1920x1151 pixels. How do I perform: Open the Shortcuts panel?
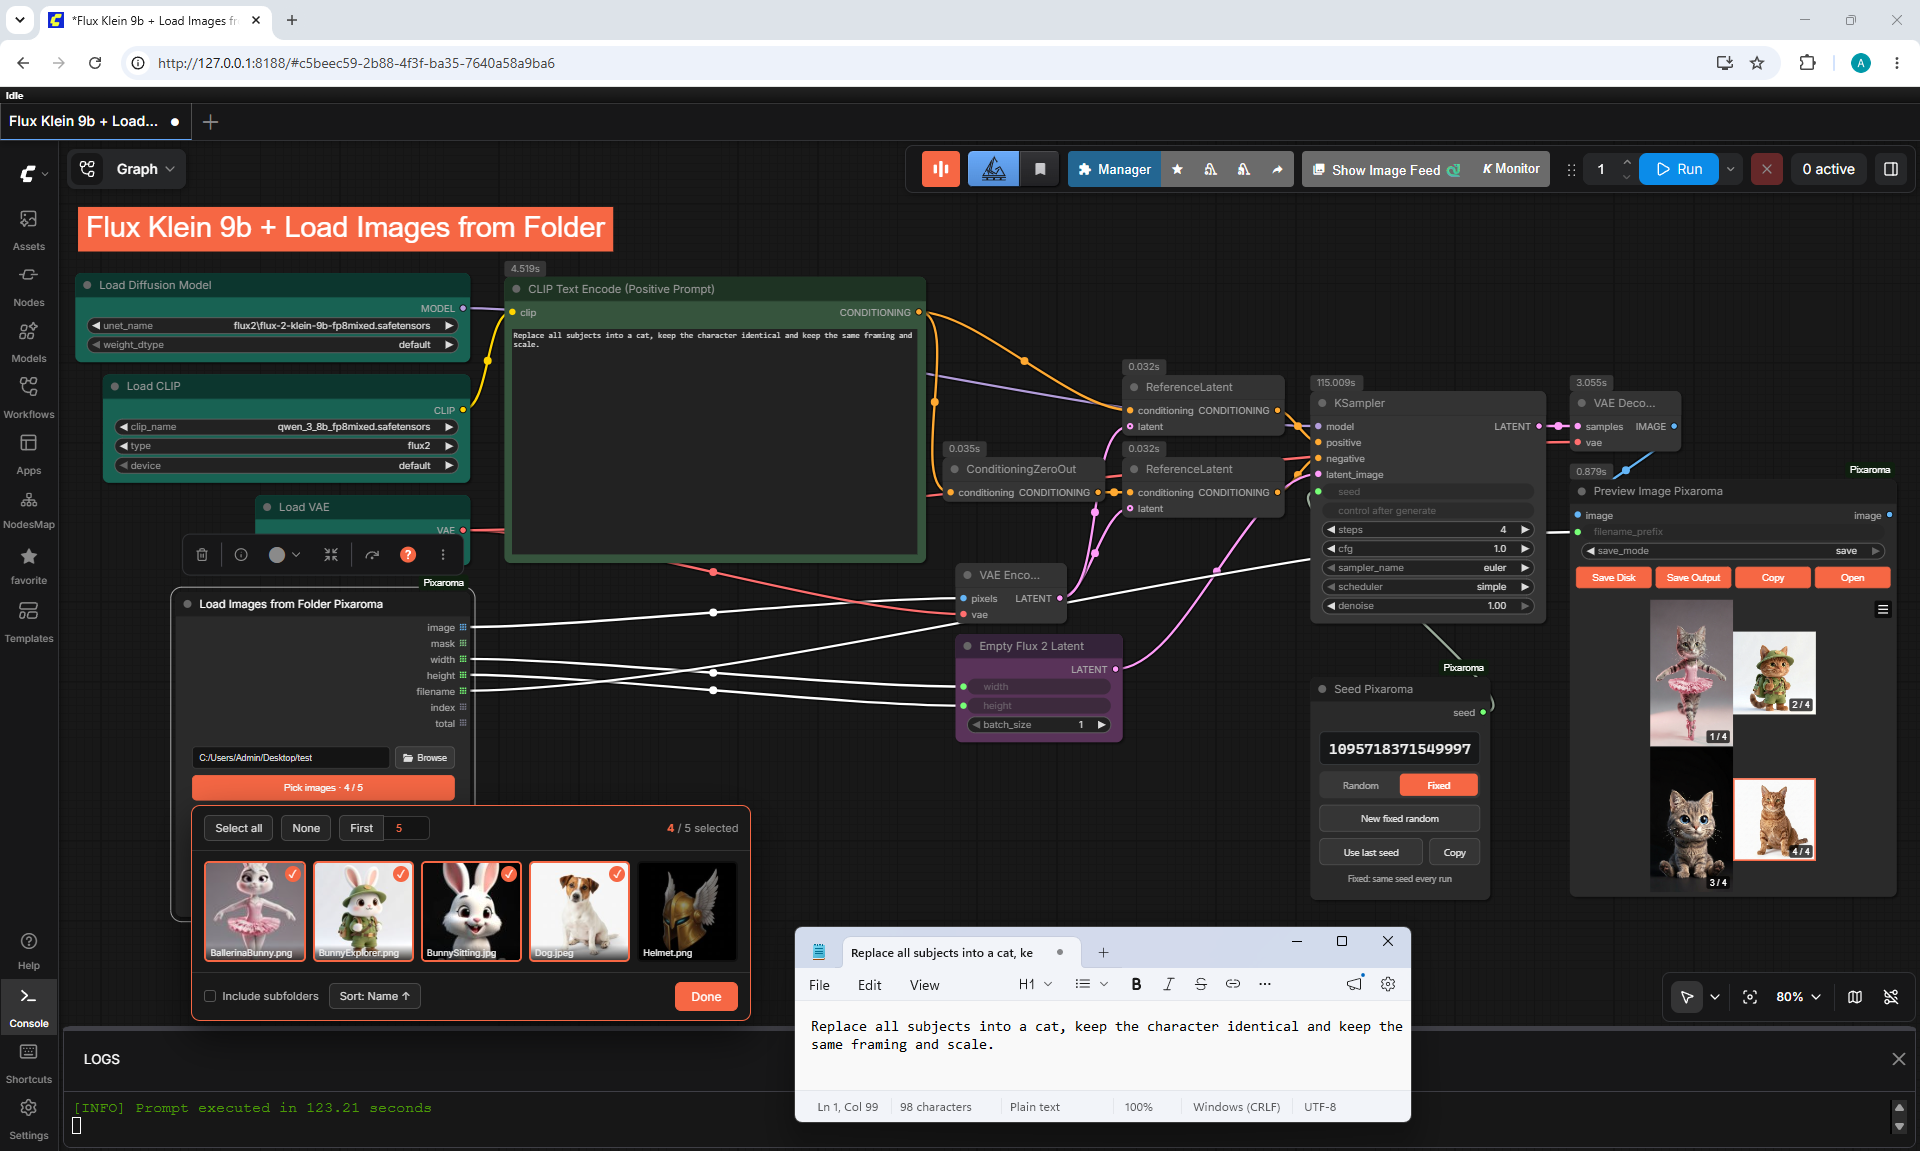pyautogui.click(x=29, y=1063)
